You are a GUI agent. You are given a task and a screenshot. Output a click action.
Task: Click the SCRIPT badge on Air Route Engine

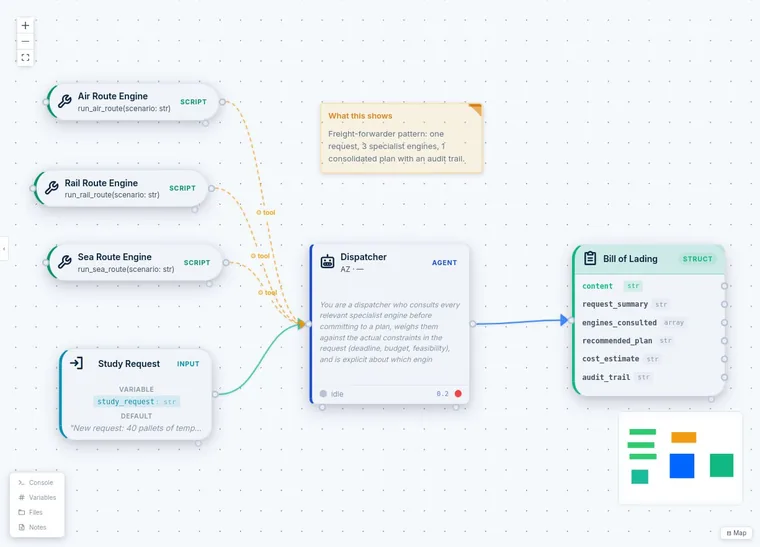[x=193, y=102]
